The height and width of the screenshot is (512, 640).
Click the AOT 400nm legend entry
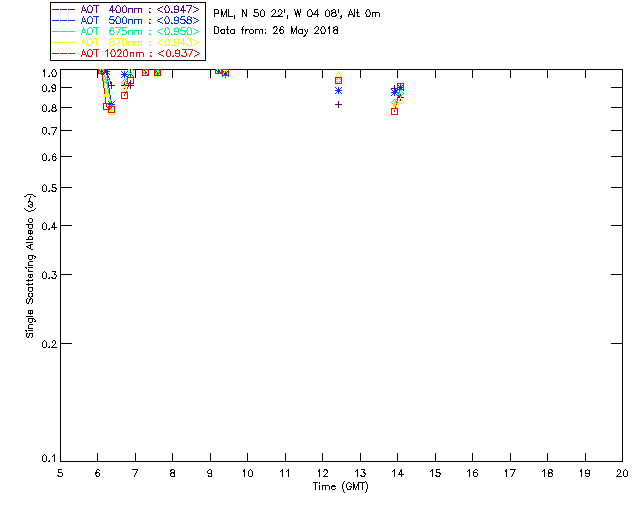click(126, 9)
